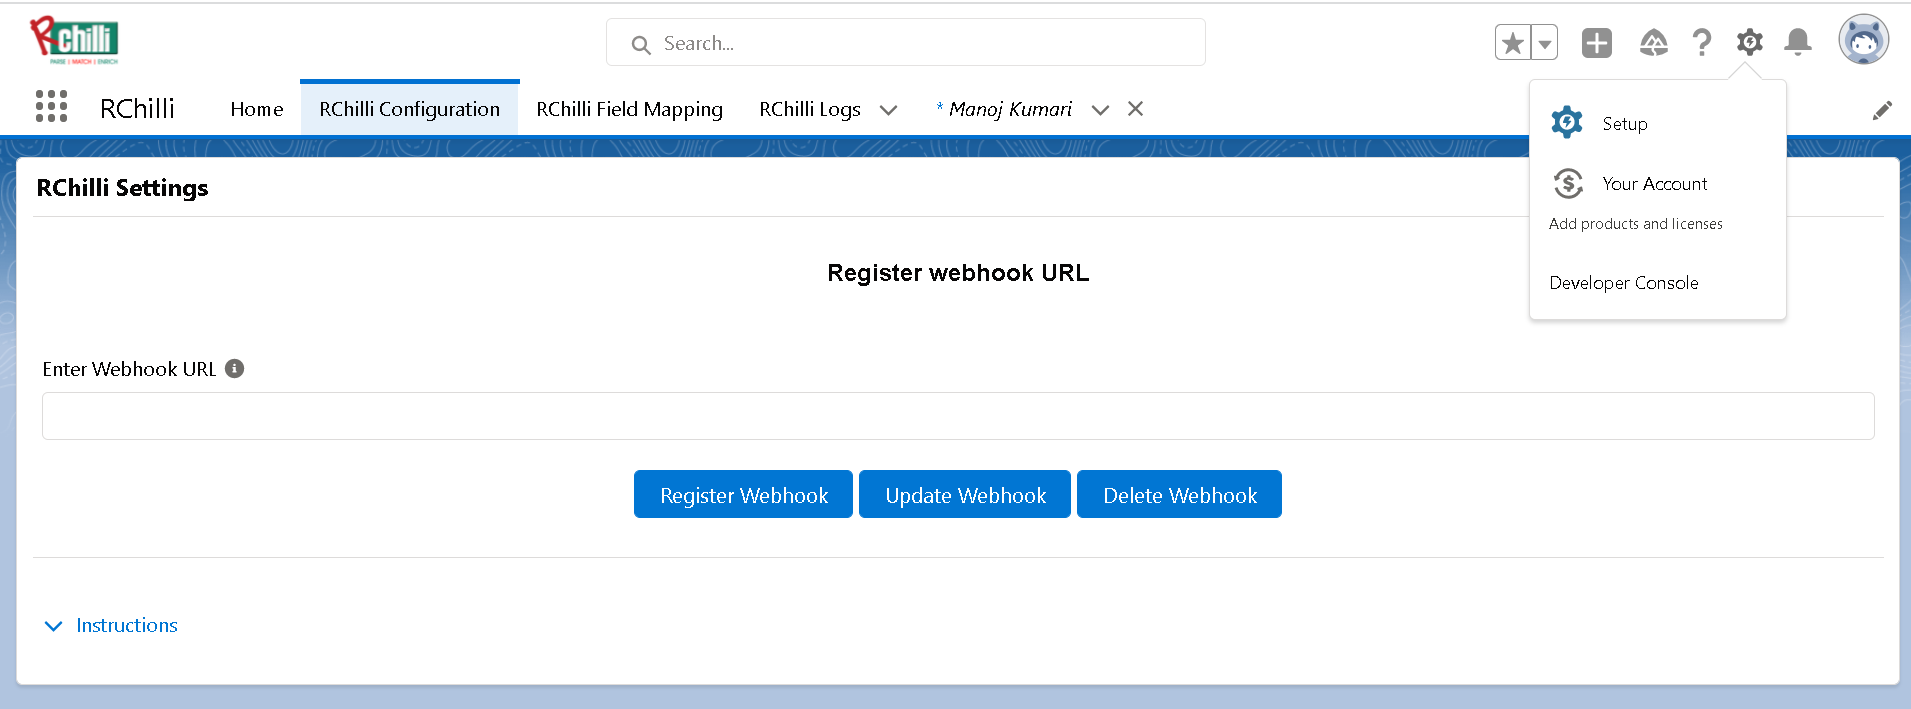
Task: Open the Salesforce Trailhead guidance icon
Action: coord(1654,43)
